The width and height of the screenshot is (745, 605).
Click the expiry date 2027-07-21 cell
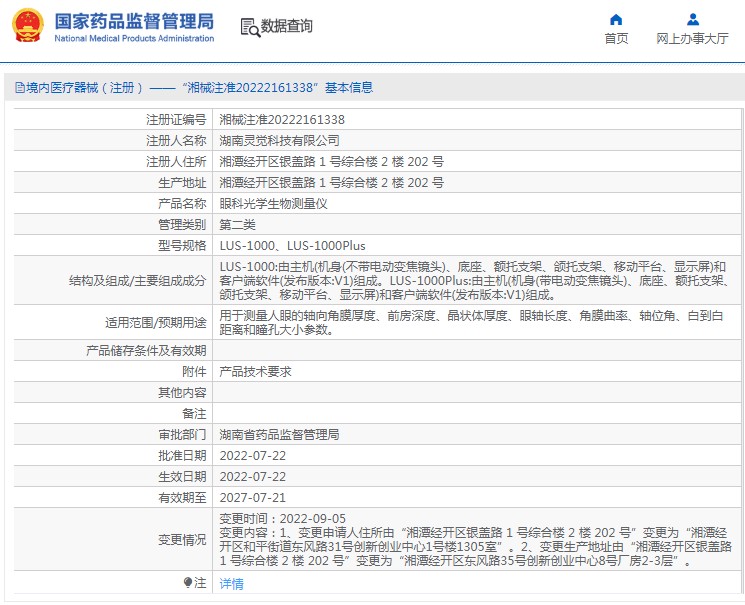click(x=252, y=498)
